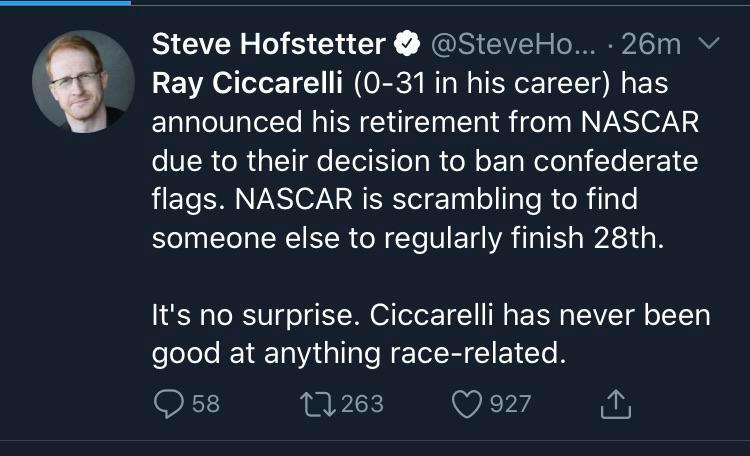Like the tweet with the heart icon
The height and width of the screenshot is (456, 750).
pos(467,403)
